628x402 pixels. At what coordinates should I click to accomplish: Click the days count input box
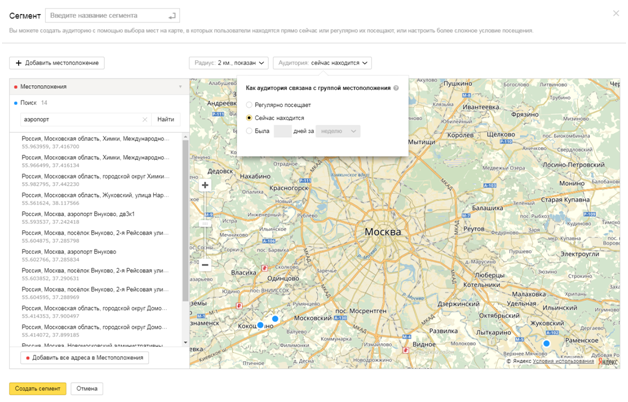coord(282,131)
